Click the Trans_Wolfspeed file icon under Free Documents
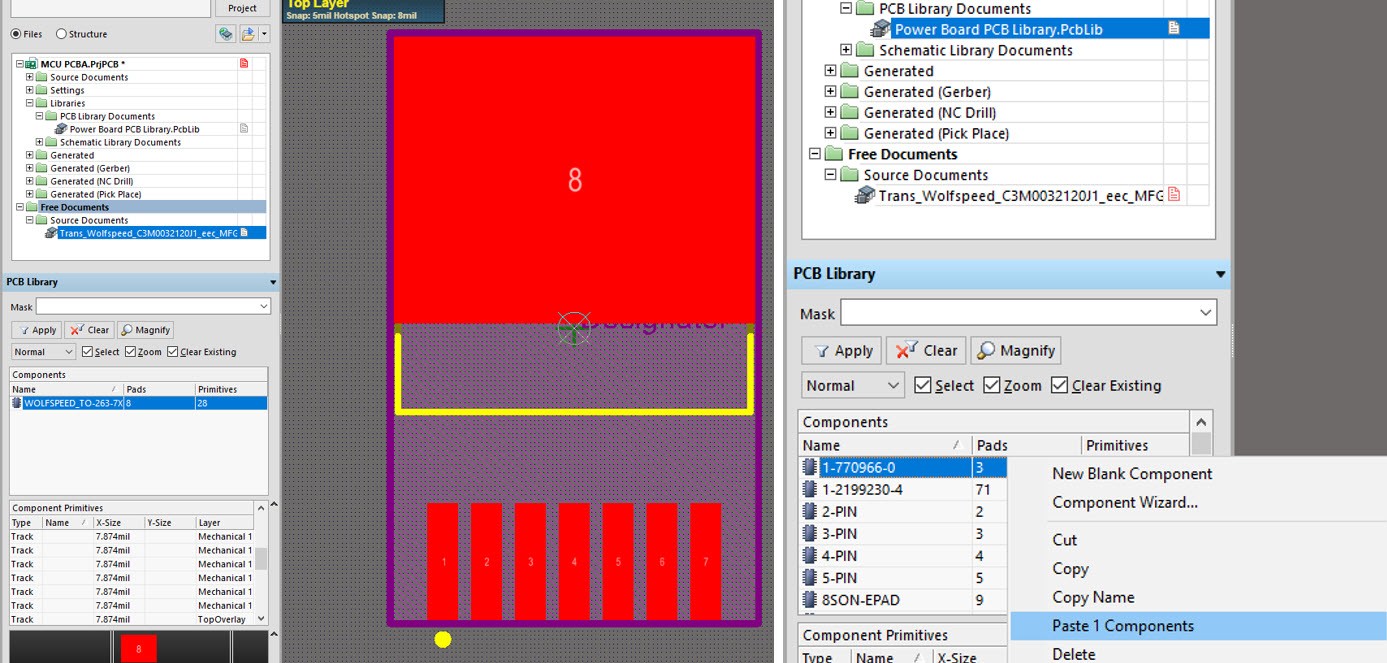The image size is (1387, 663). 866,194
